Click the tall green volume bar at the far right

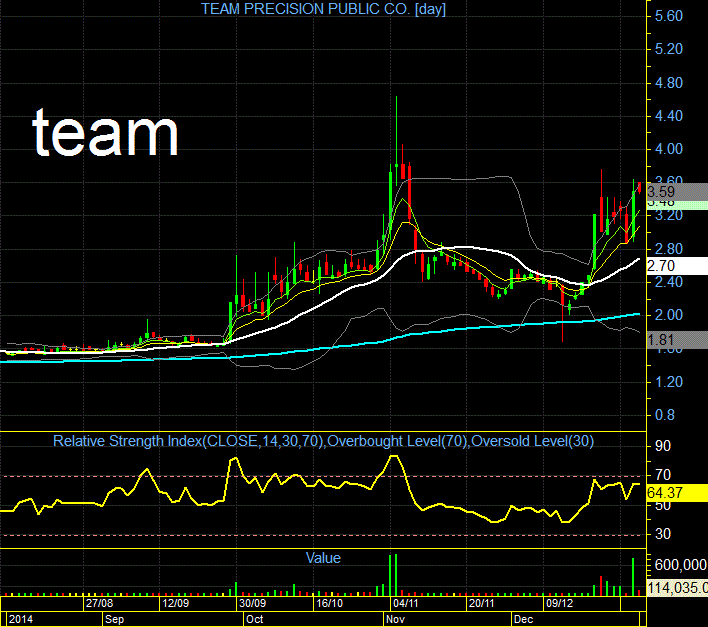click(x=633, y=577)
